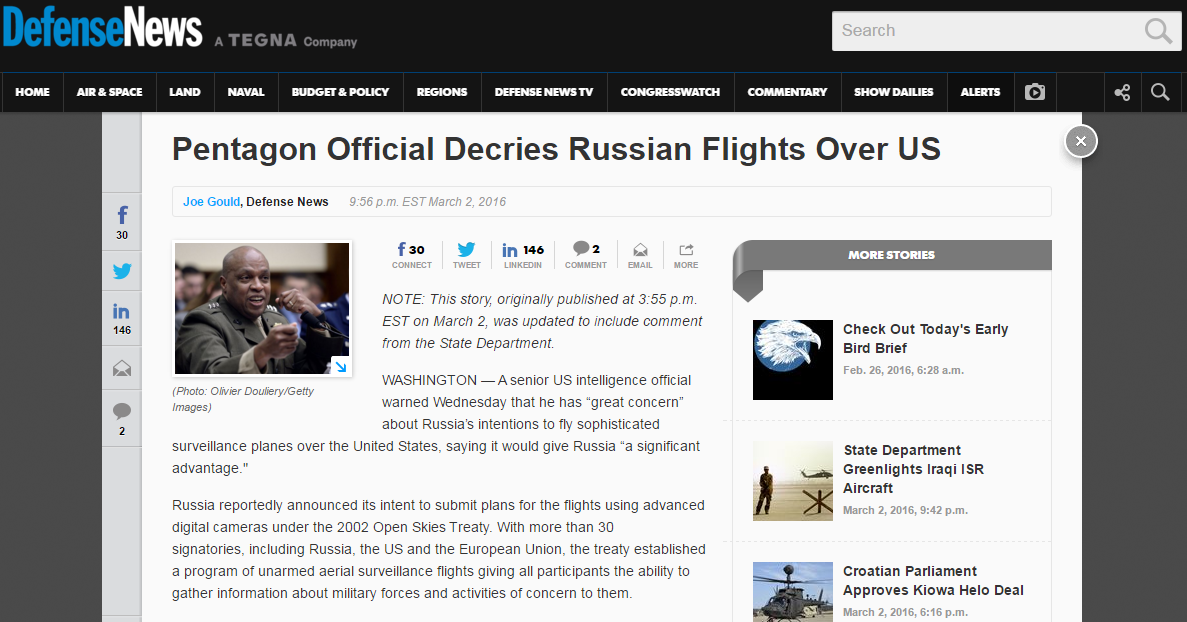Image resolution: width=1187 pixels, height=622 pixels.
Task: Open the Naval section
Action: coord(246,92)
